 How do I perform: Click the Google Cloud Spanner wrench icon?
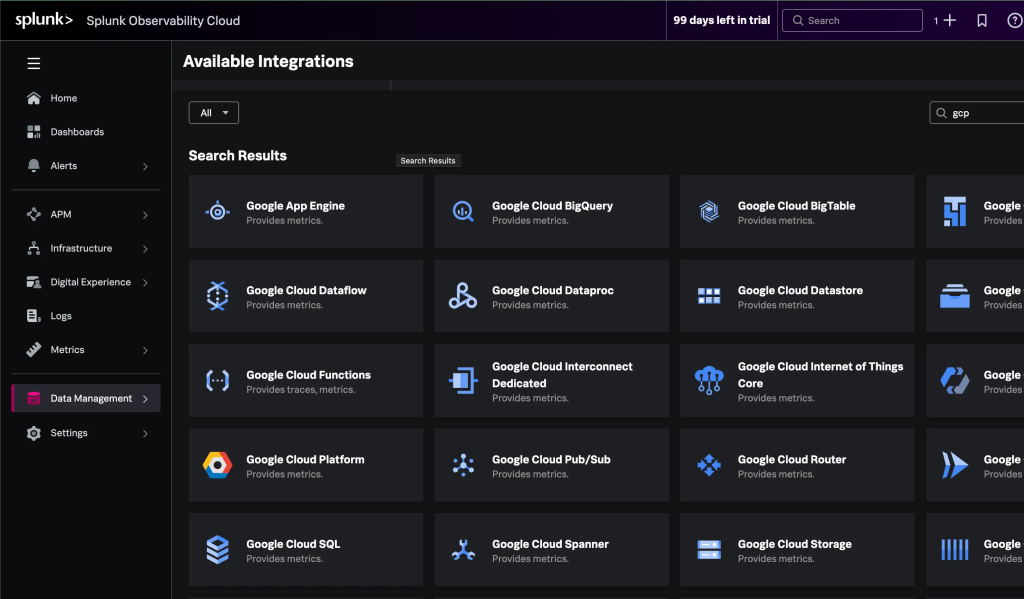(x=463, y=550)
